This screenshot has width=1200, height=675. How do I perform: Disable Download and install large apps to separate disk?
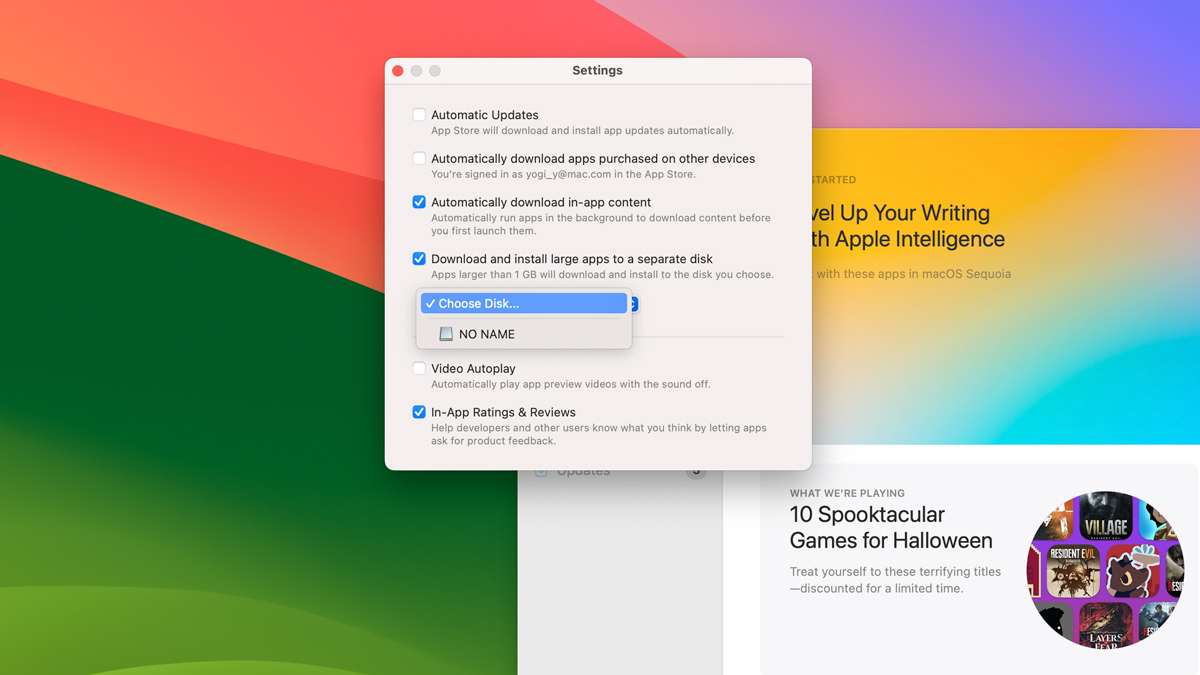pyautogui.click(x=419, y=259)
